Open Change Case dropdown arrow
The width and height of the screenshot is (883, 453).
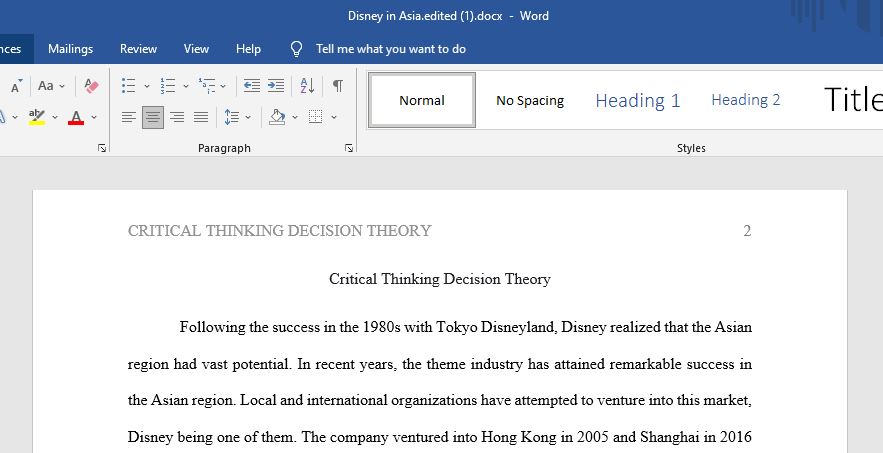(x=62, y=86)
